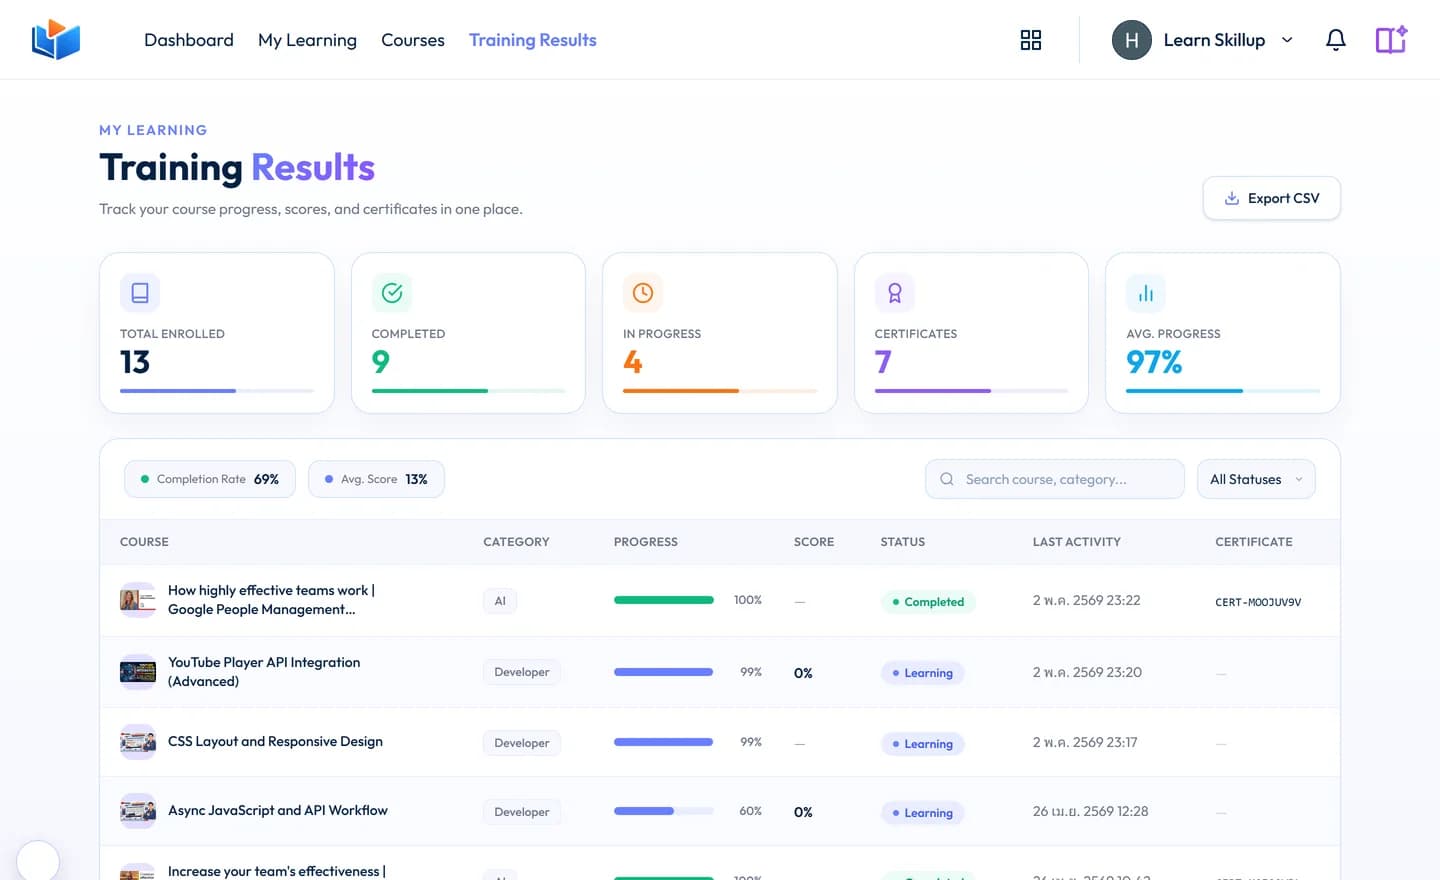
Task: Open CSS Layout and Responsive Design course
Action: pos(275,742)
